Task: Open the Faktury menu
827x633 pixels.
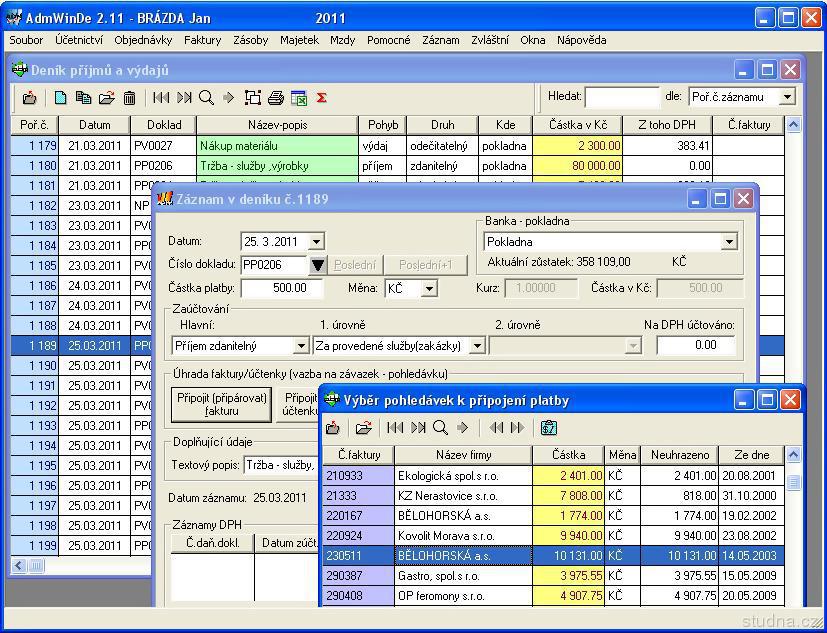Action: pos(202,40)
